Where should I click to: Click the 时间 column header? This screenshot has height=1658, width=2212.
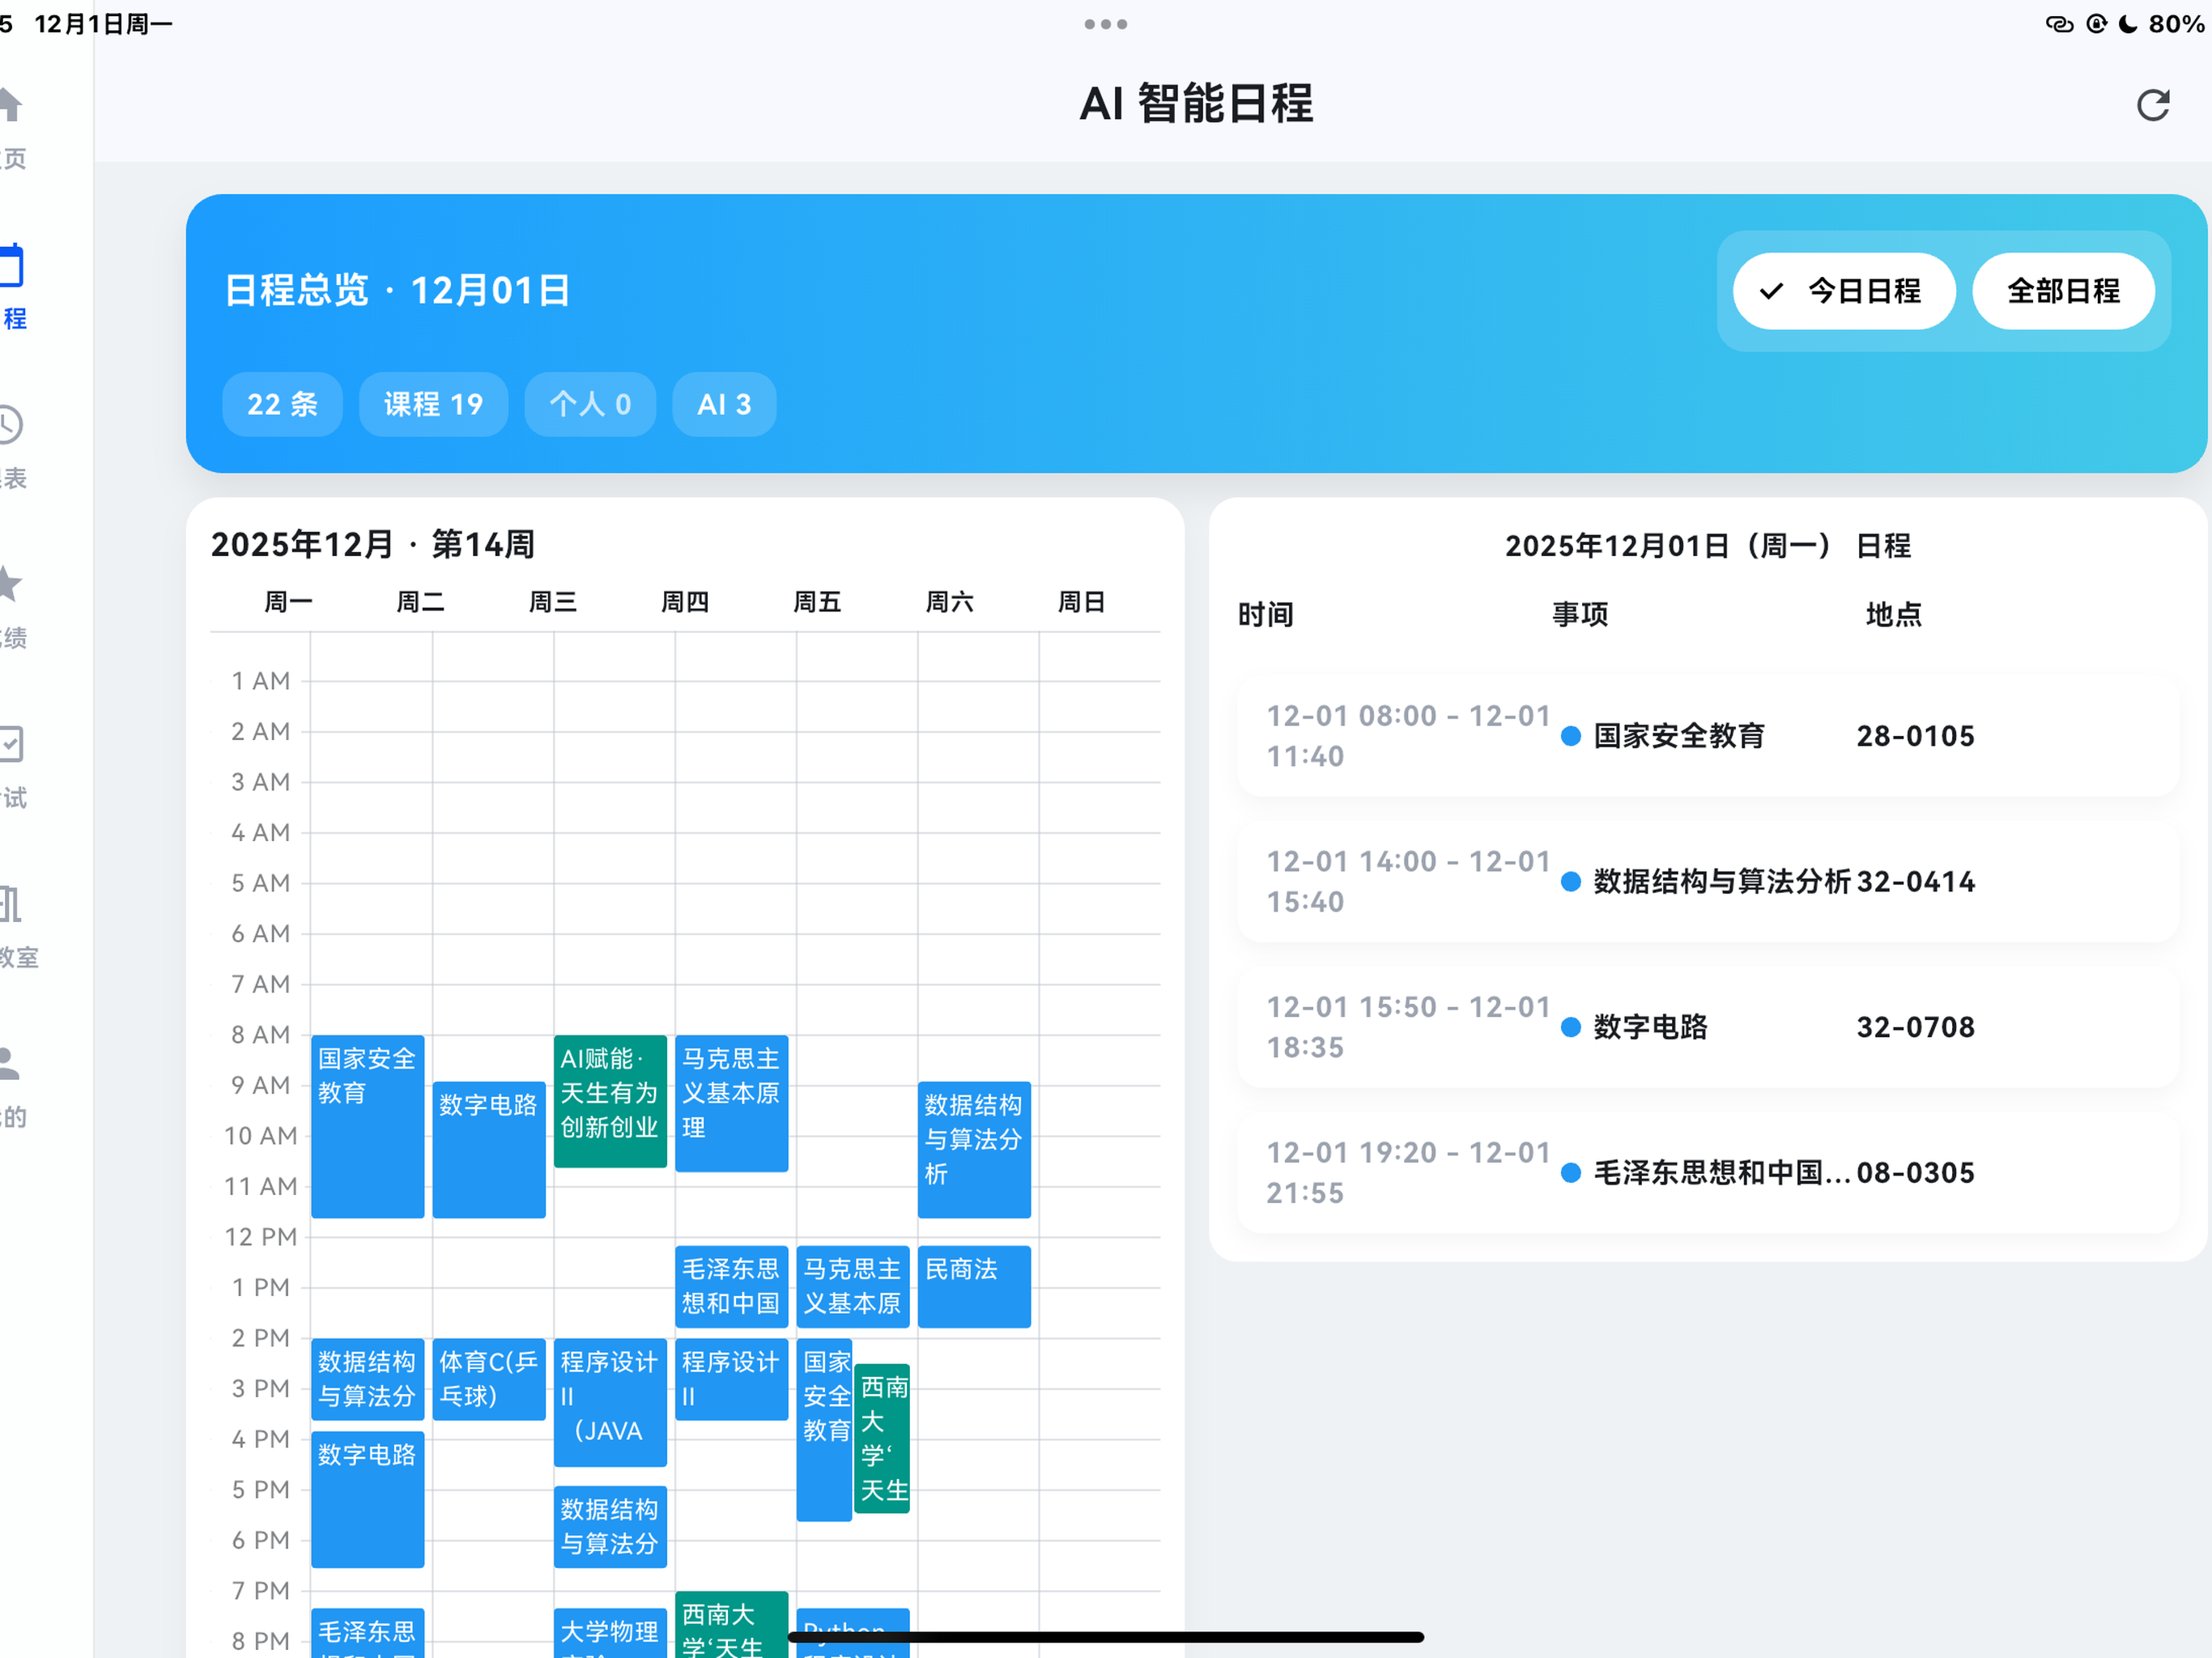[1266, 614]
